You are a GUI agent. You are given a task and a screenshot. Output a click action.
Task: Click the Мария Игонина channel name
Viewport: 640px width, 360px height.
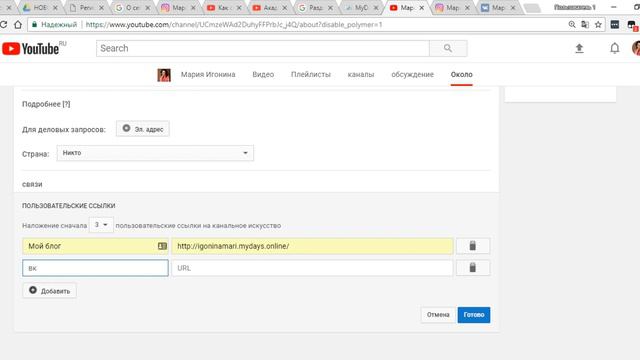[x=208, y=75]
